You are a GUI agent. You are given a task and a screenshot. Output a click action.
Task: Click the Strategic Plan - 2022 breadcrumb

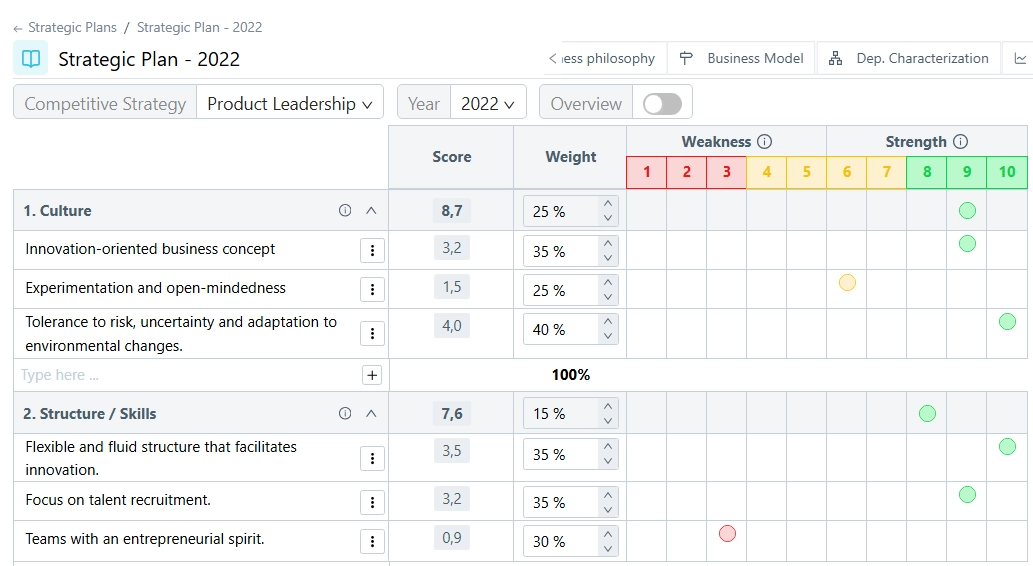point(199,28)
